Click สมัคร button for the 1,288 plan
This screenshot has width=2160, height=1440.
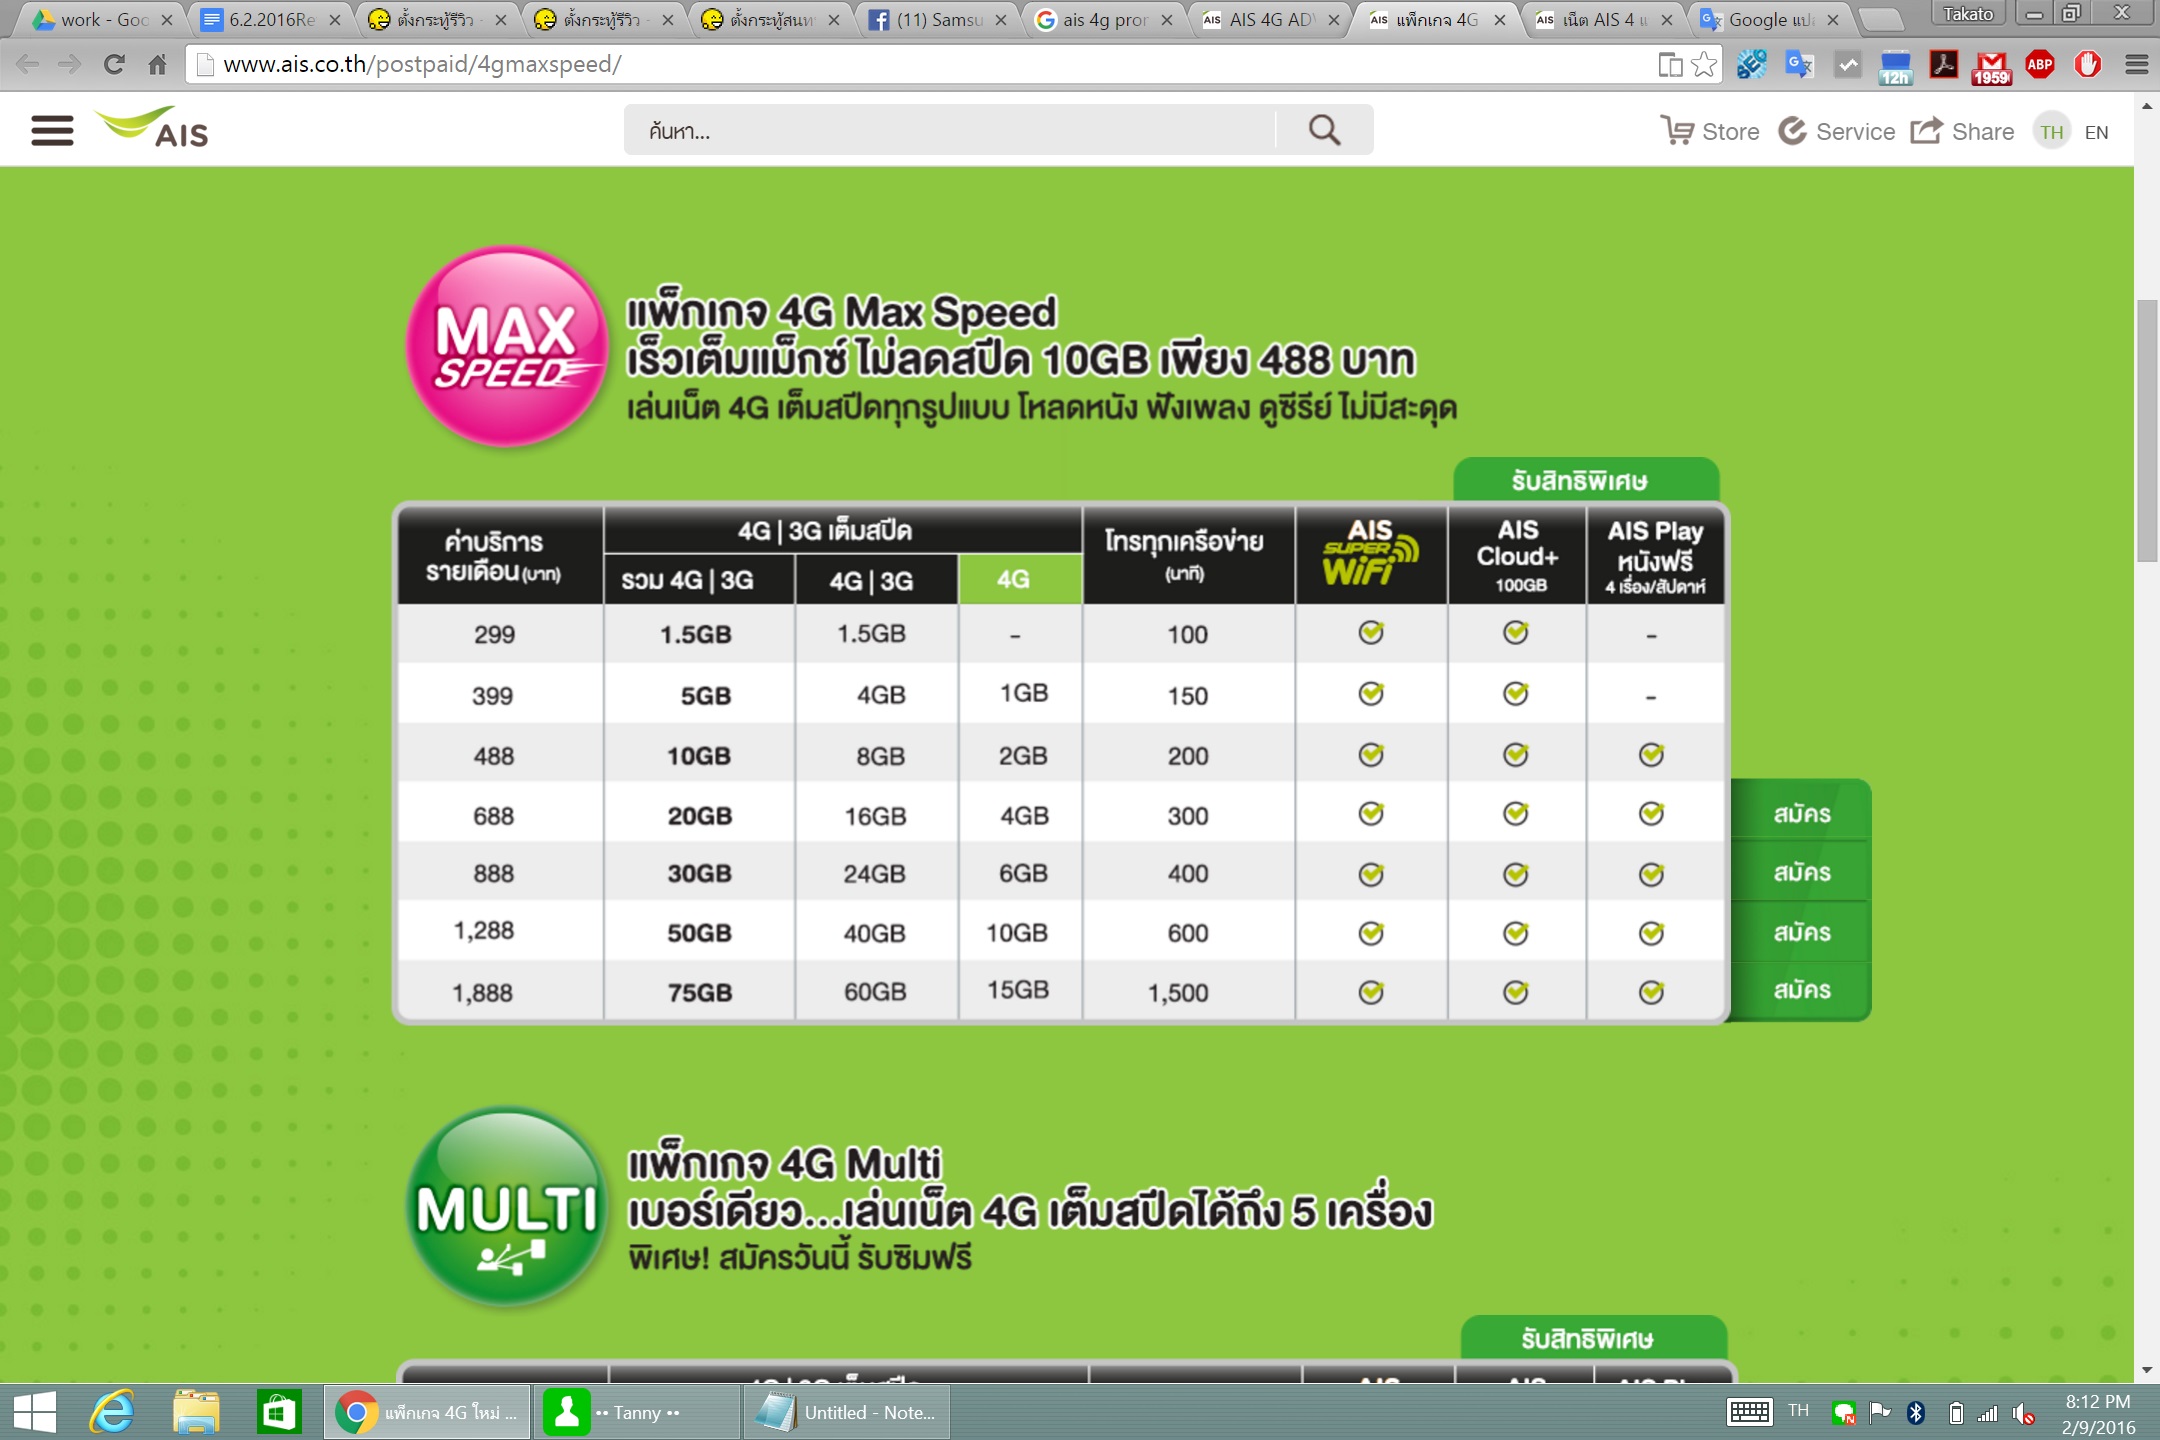pyautogui.click(x=1801, y=932)
